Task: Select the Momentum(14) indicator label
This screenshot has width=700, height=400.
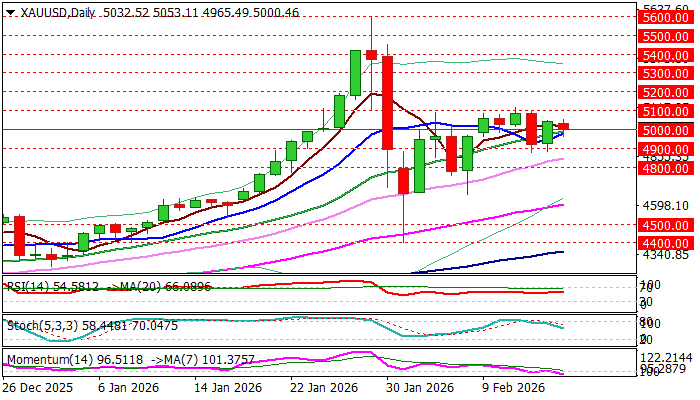Action: point(40,356)
